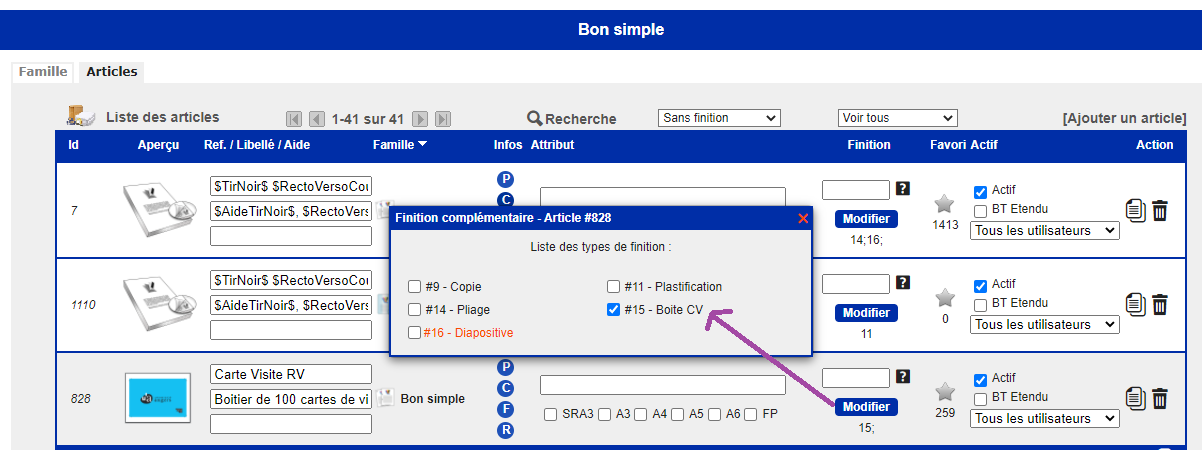The height and width of the screenshot is (450, 1202).
Task: Click the magnifier Recherche icon
Action: click(535, 118)
